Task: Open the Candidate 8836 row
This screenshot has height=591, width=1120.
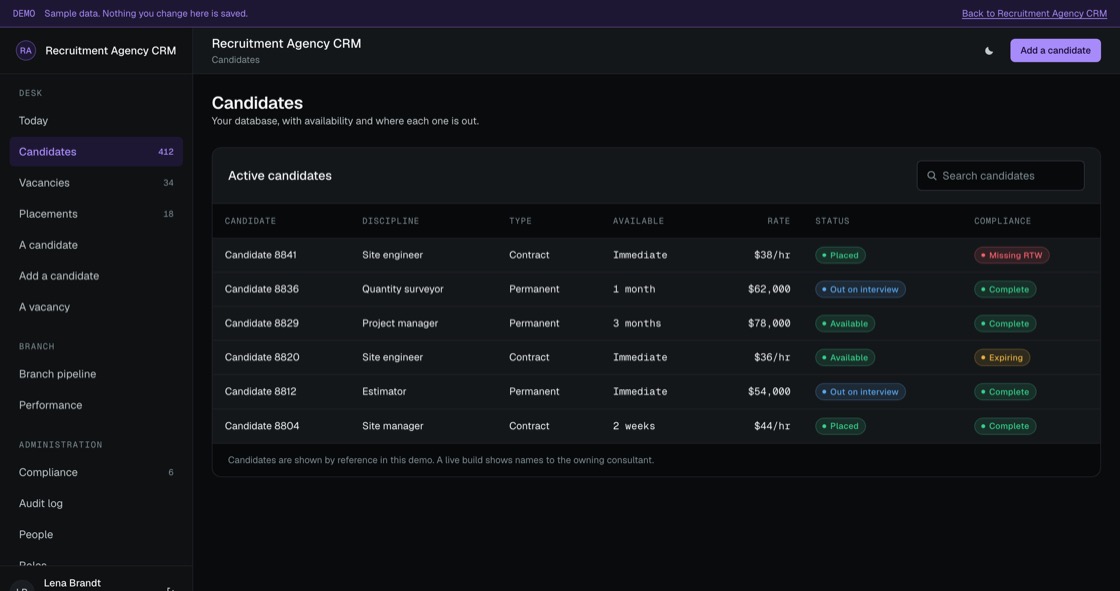Action: 656,289
